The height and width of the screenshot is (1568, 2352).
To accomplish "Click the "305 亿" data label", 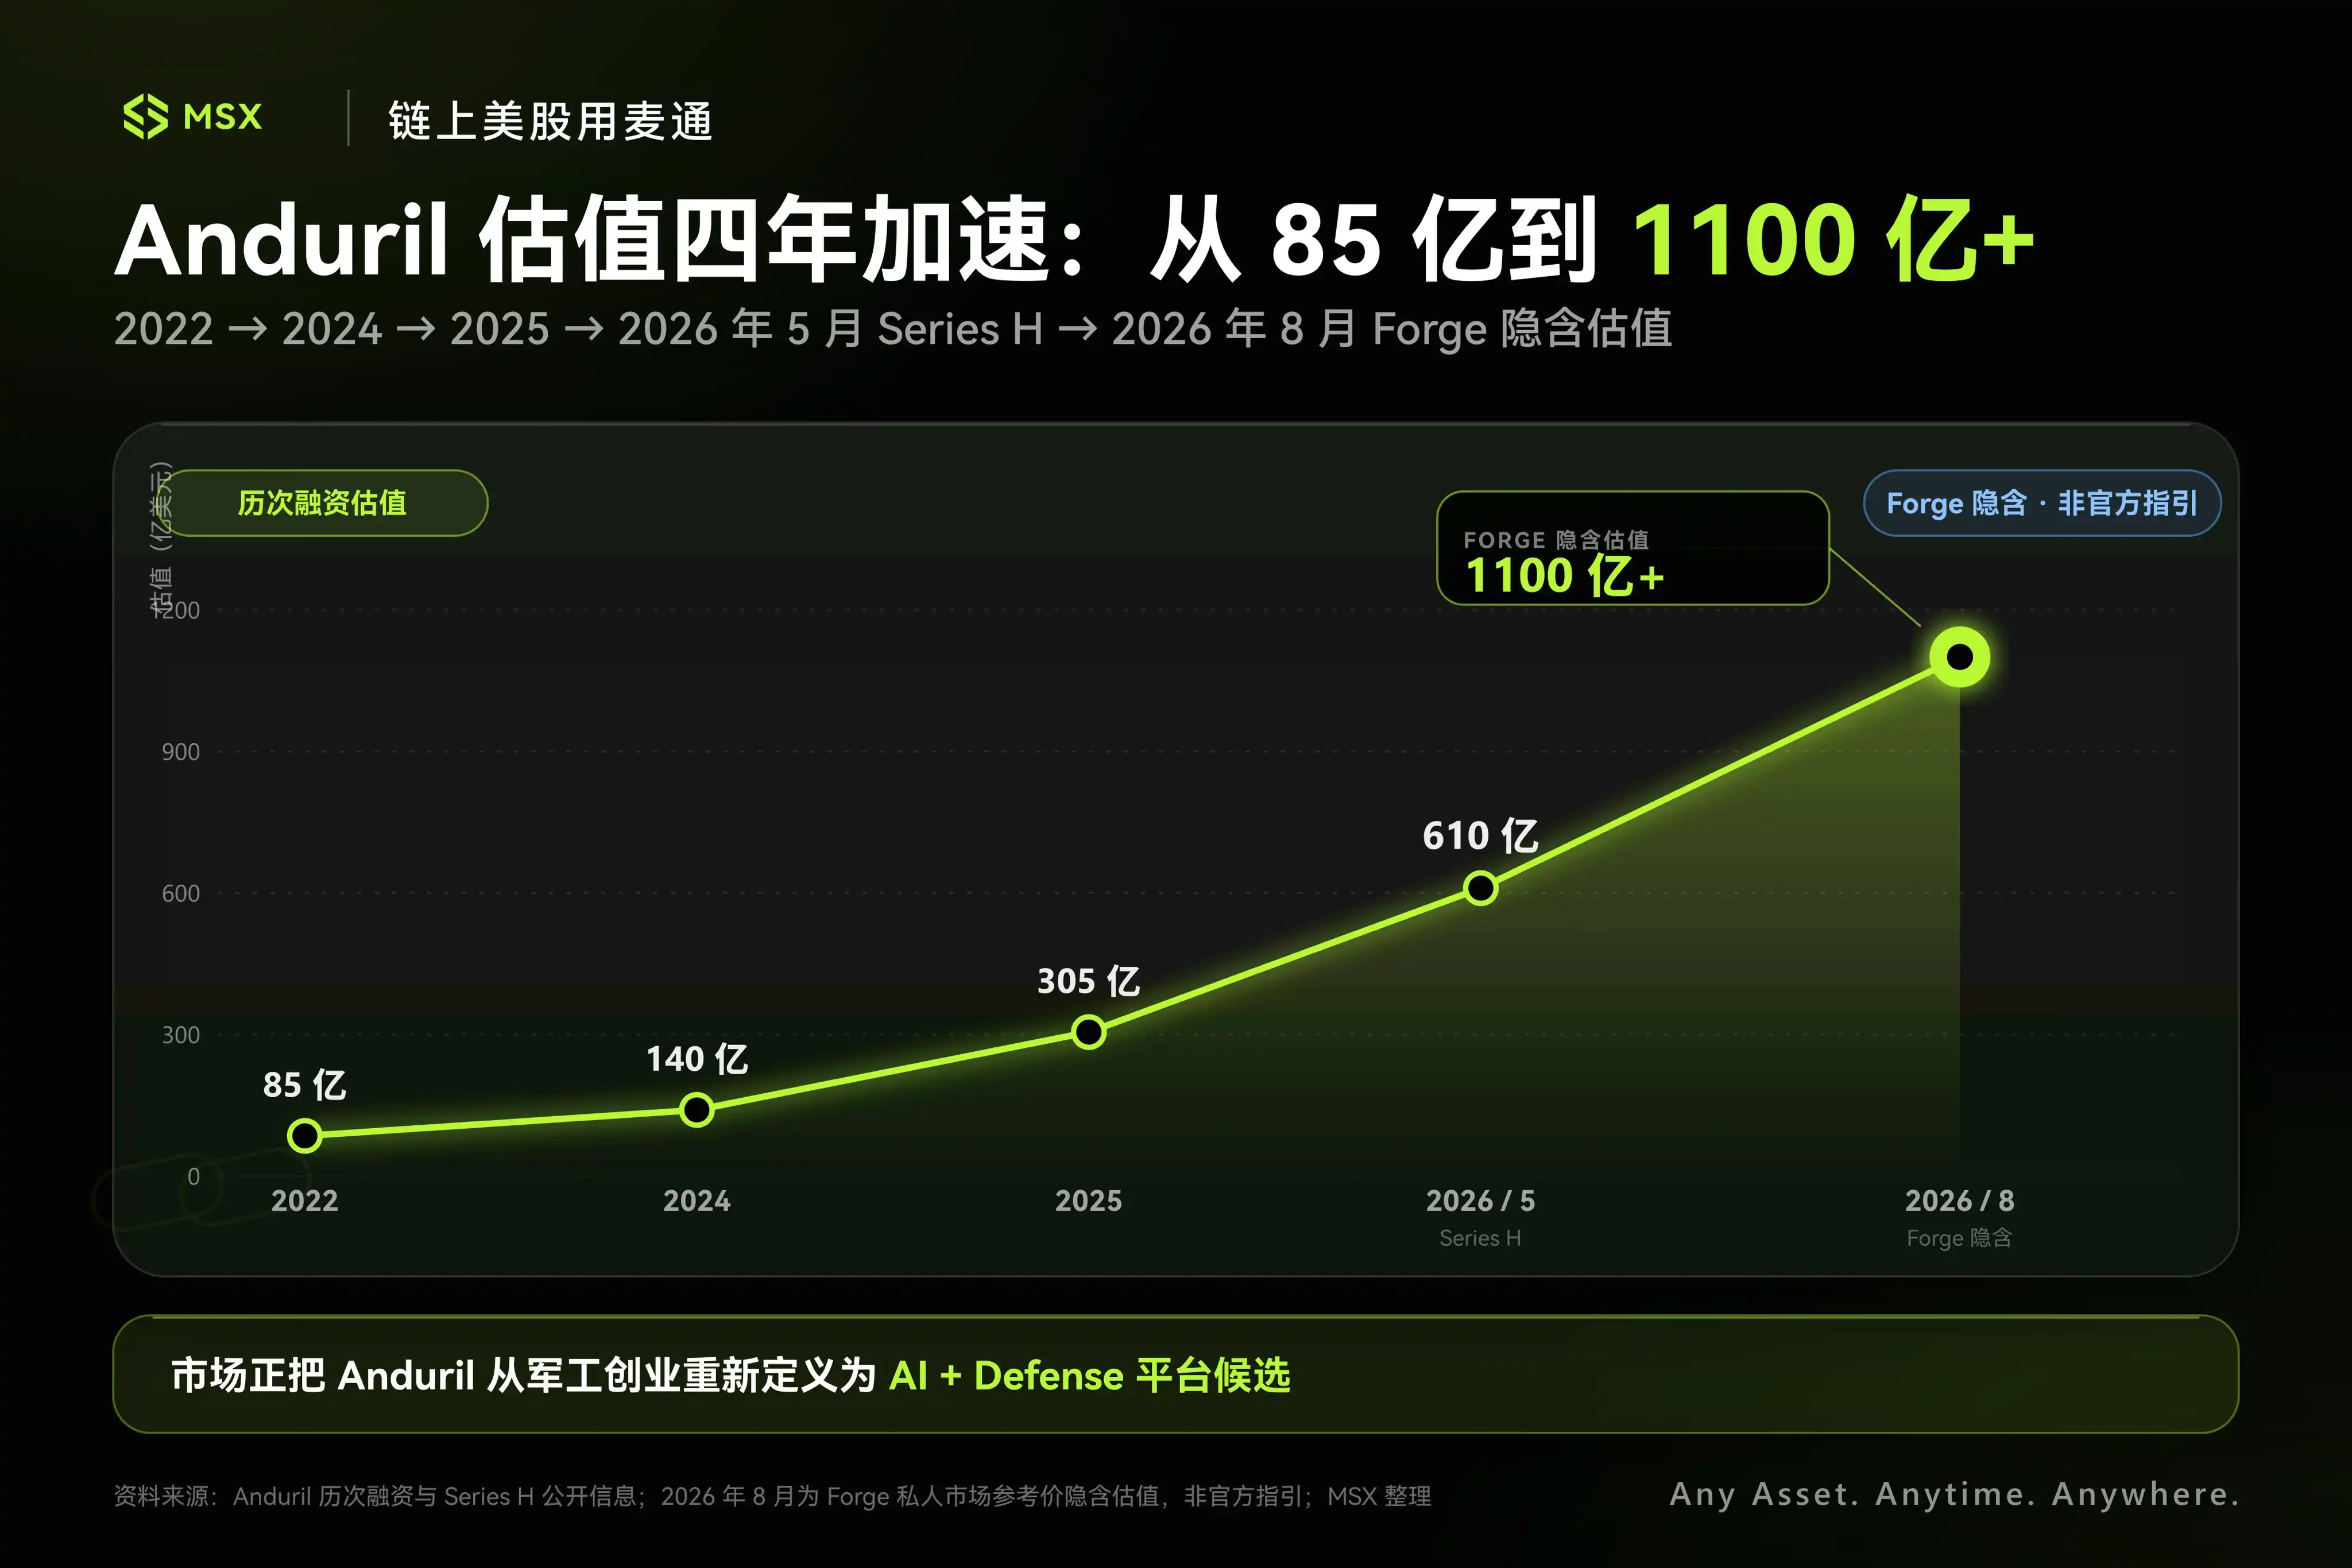I will tap(1089, 981).
